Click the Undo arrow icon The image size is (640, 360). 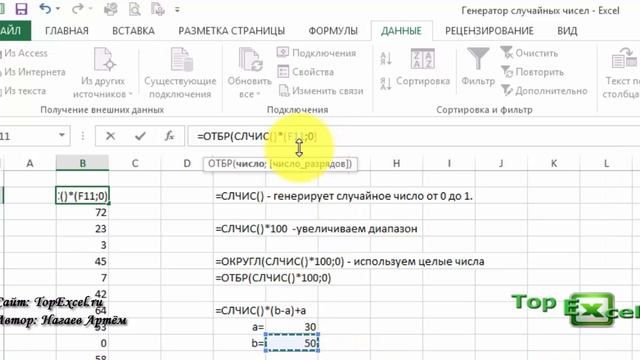coord(45,9)
